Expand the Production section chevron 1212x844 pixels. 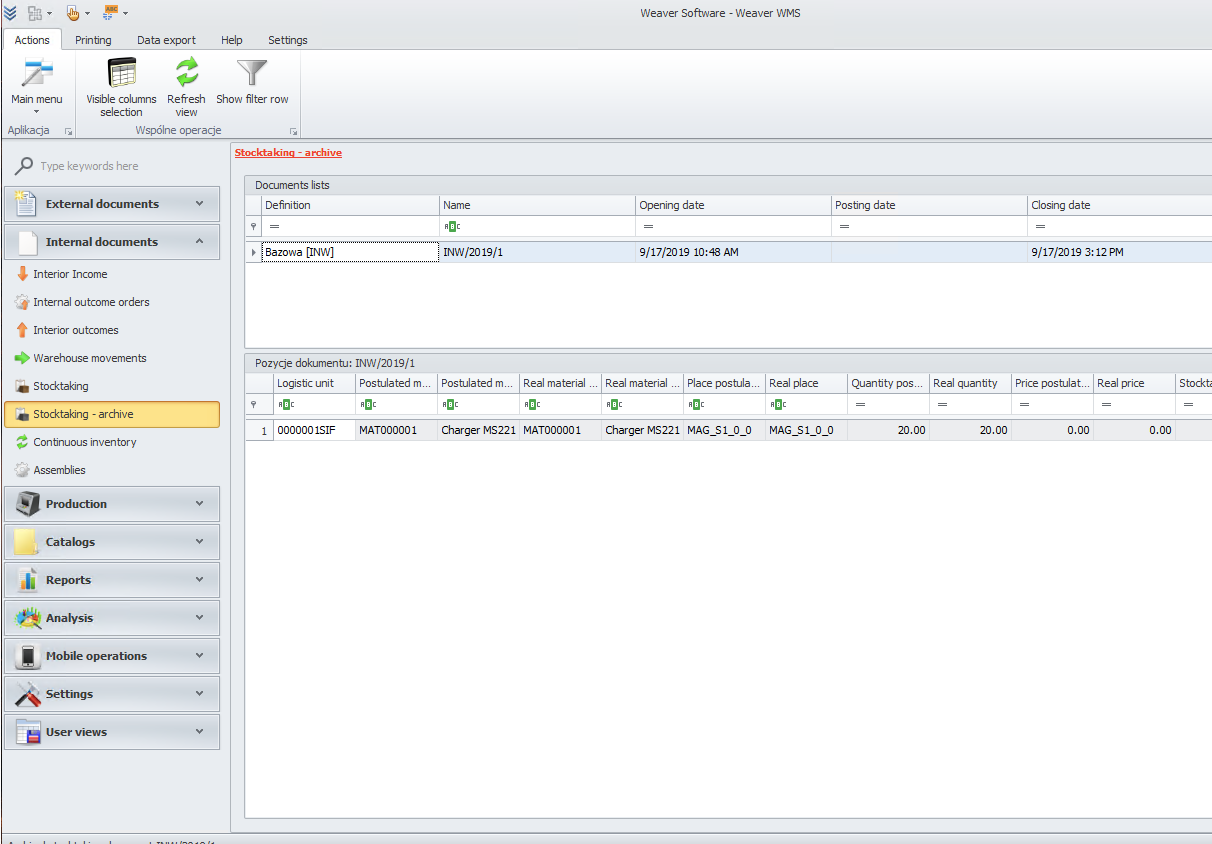[x=200, y=504]
